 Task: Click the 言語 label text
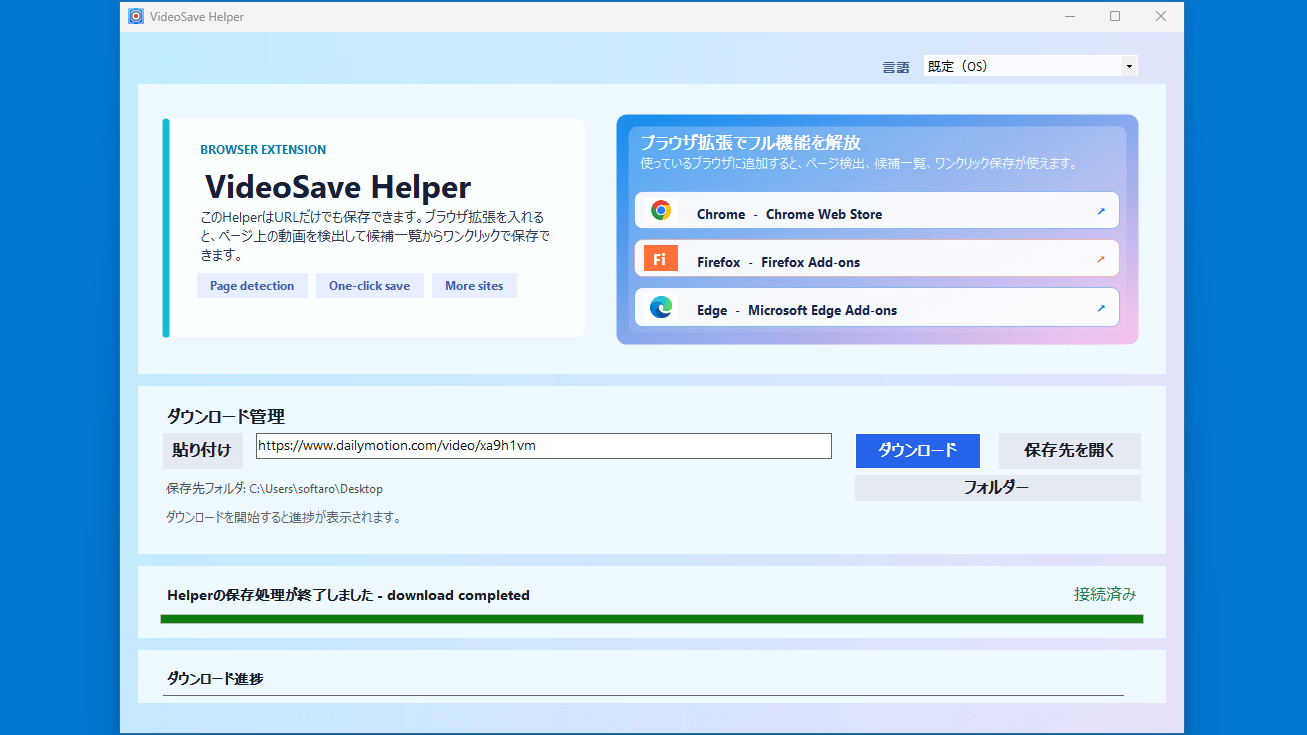pos(896,67)
